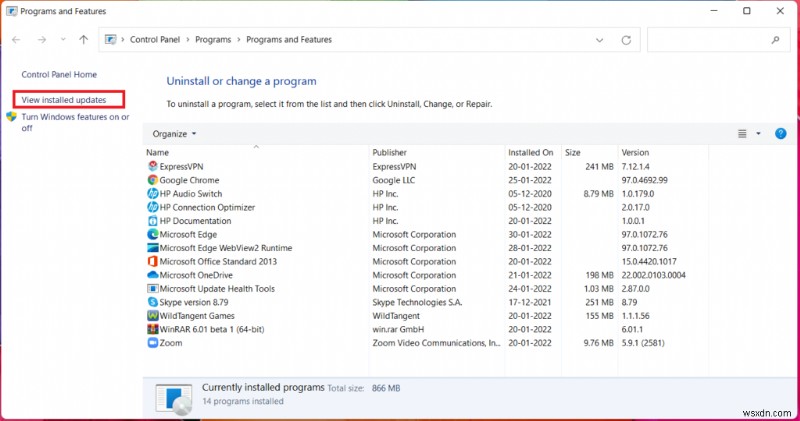Viewport: 800px width, 421px height.
Task: Click the Skype version 8.79 icon
Action: click(x=153, y=302)
